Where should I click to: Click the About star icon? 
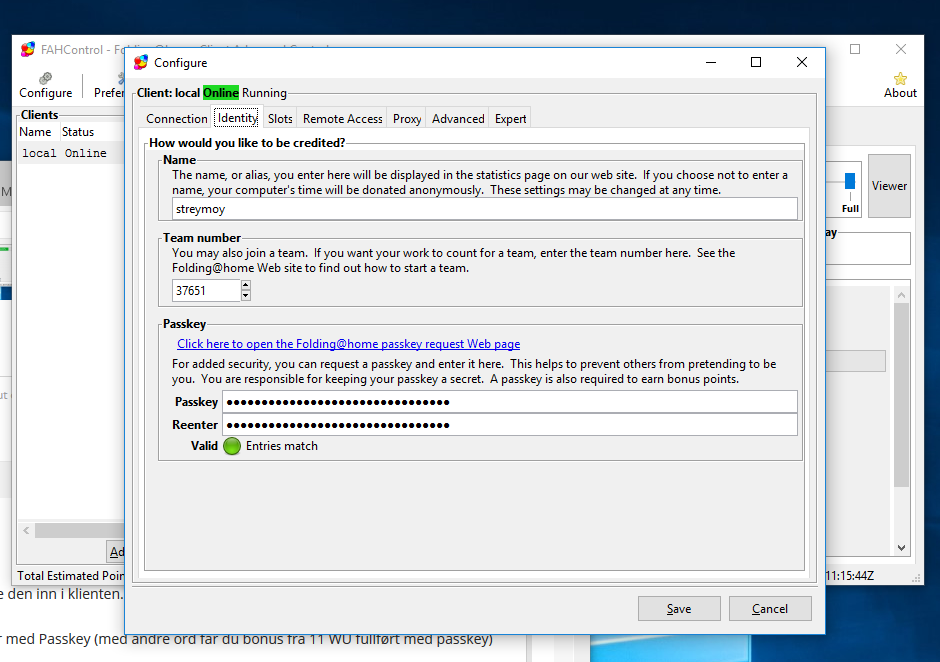click(x=900, y=79)
